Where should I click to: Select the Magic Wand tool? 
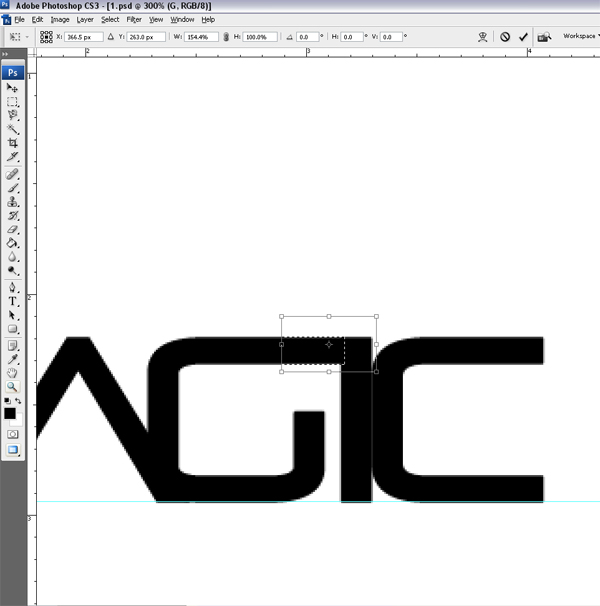pos(12,129)
